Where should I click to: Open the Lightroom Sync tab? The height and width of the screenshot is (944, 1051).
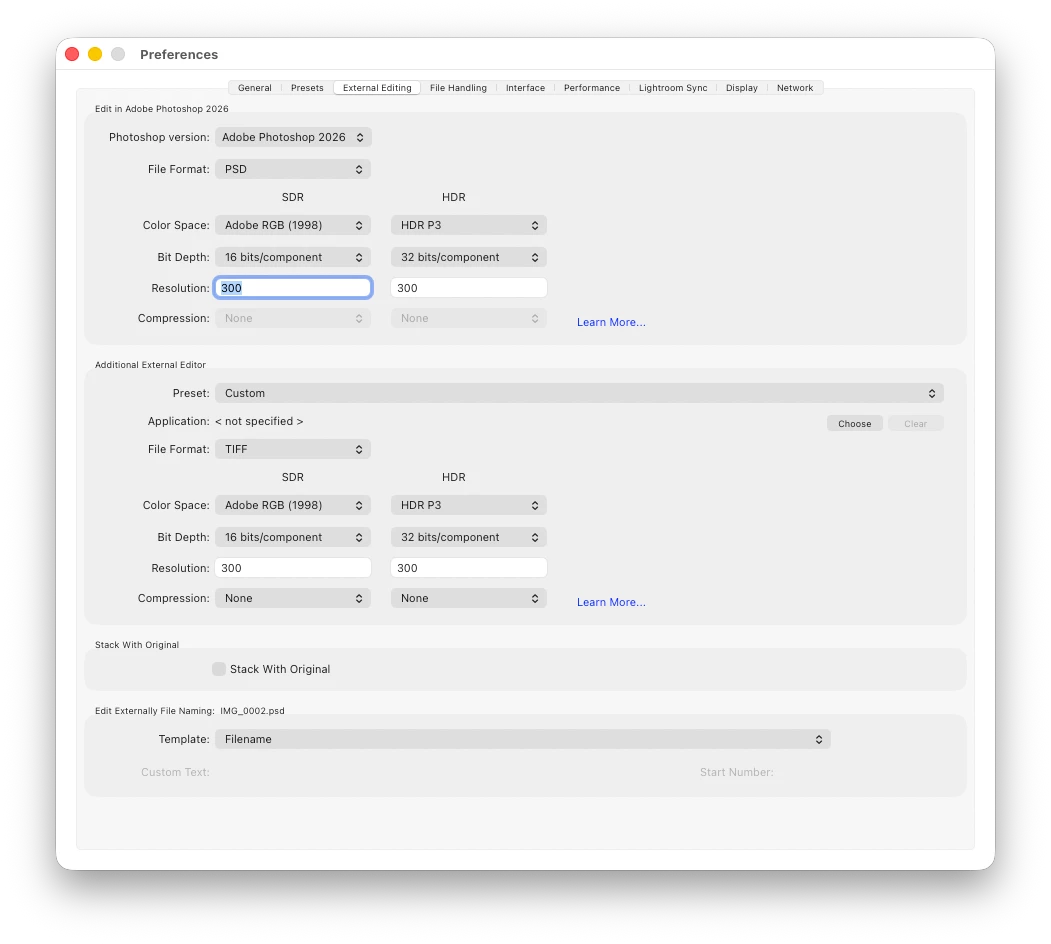[673, 88]
